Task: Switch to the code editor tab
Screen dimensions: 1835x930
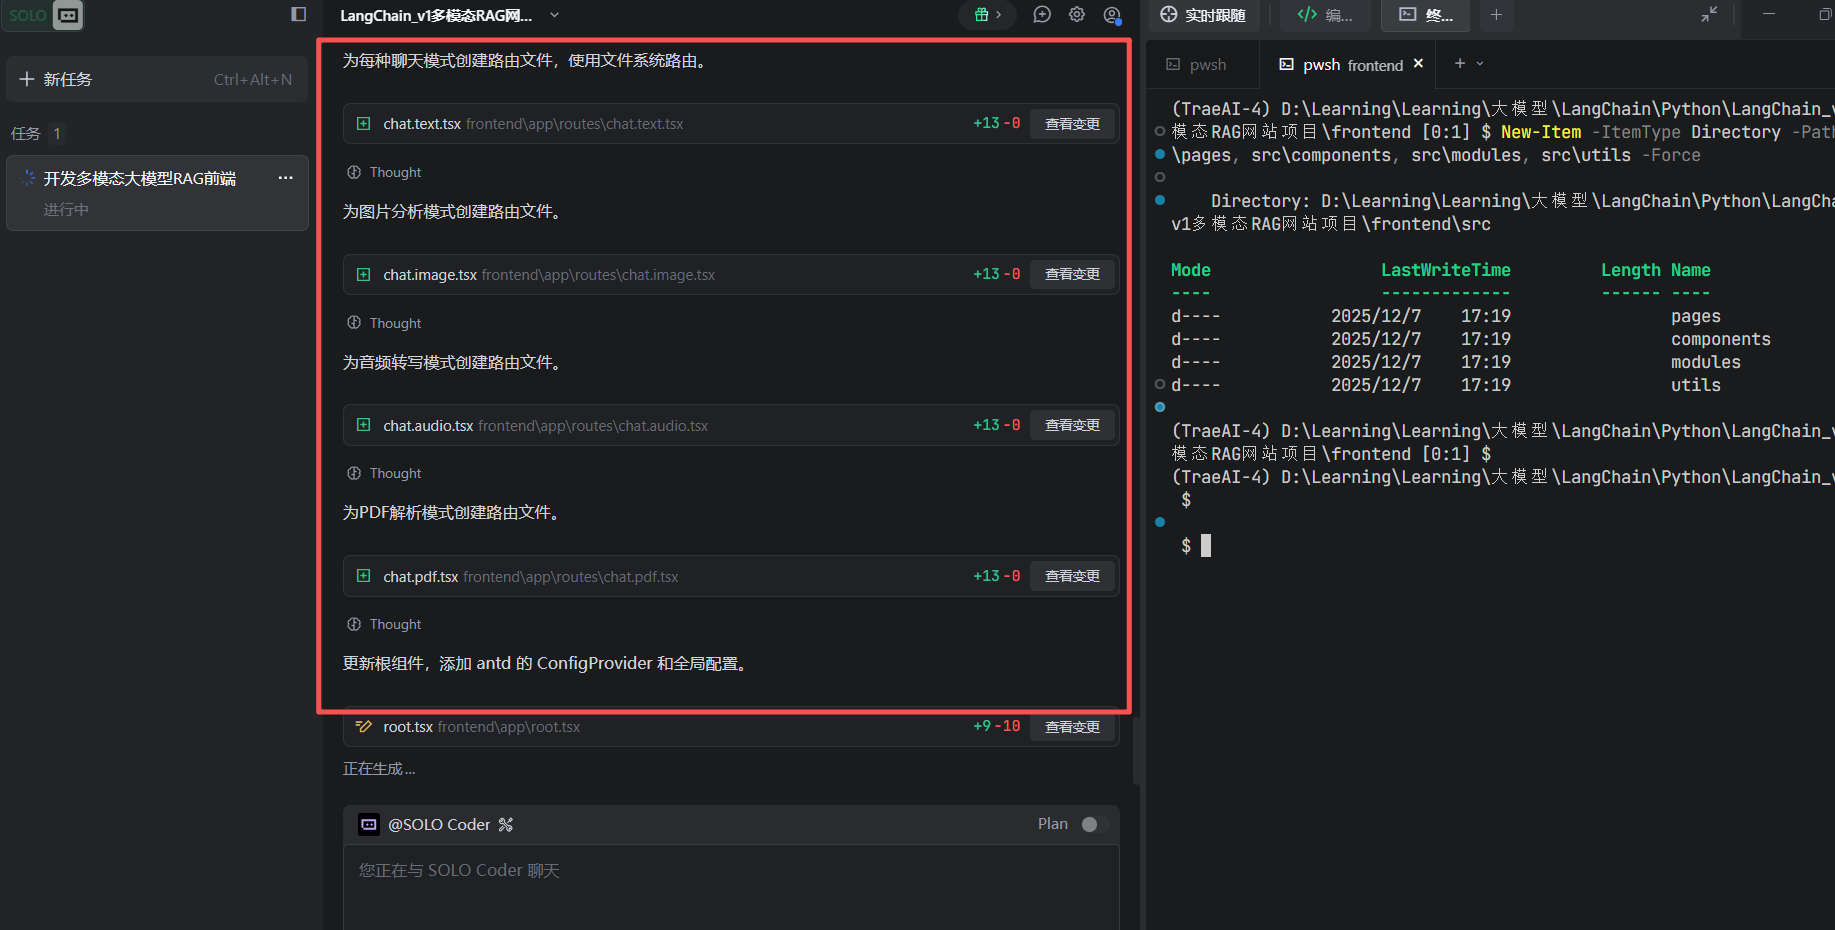Action: (x=1324, y=15)
